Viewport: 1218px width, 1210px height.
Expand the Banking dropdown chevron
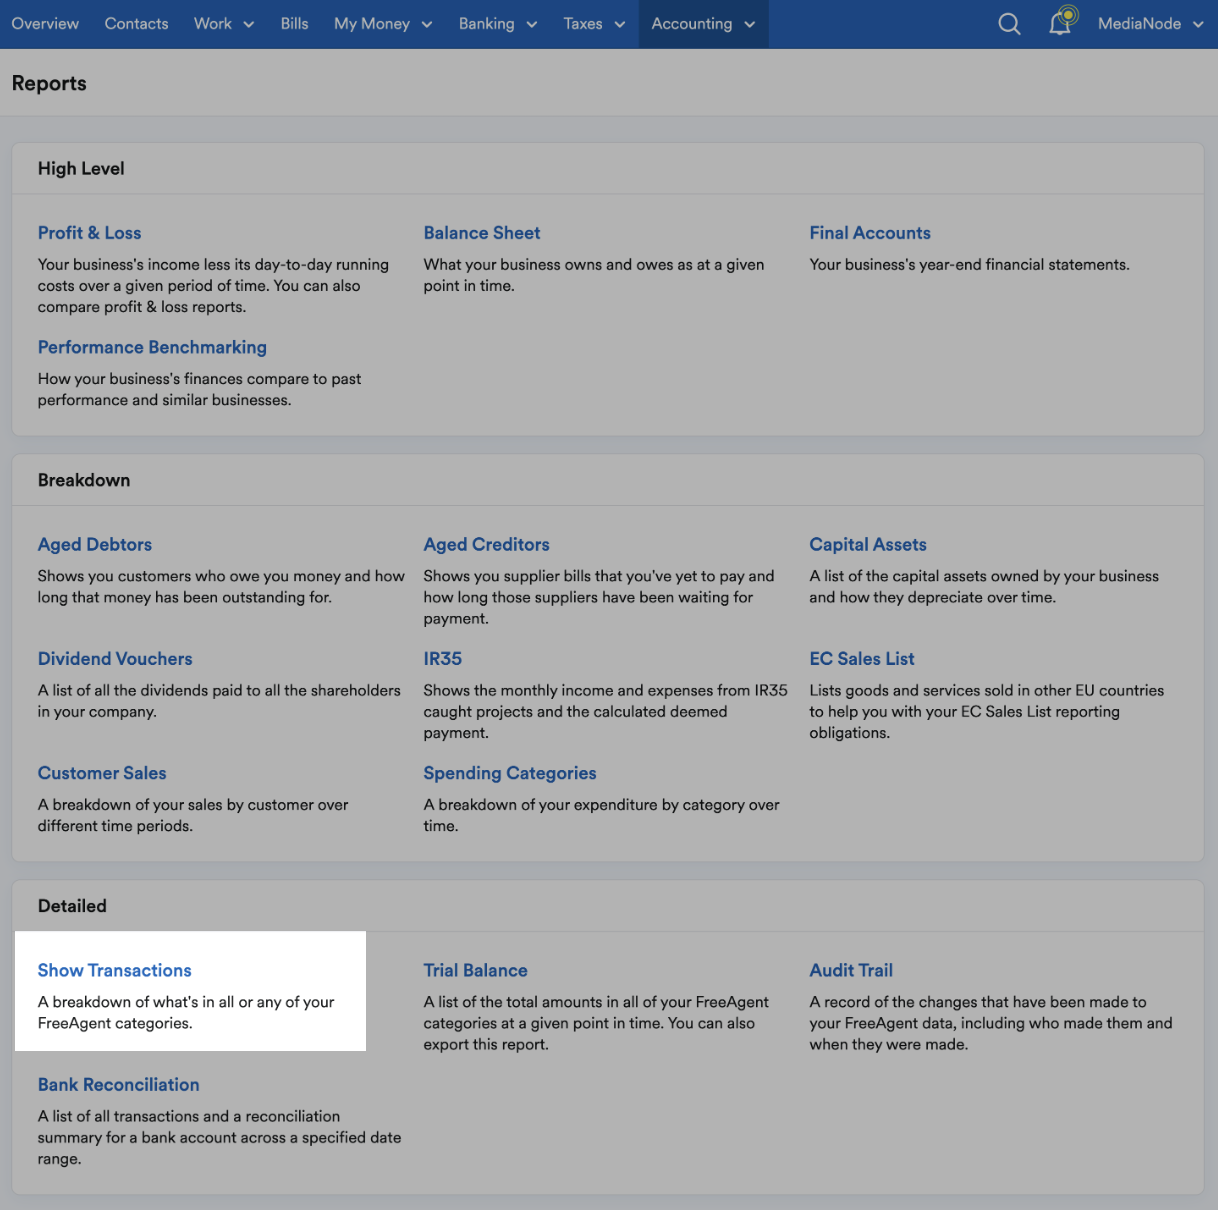tap(532, 24)
